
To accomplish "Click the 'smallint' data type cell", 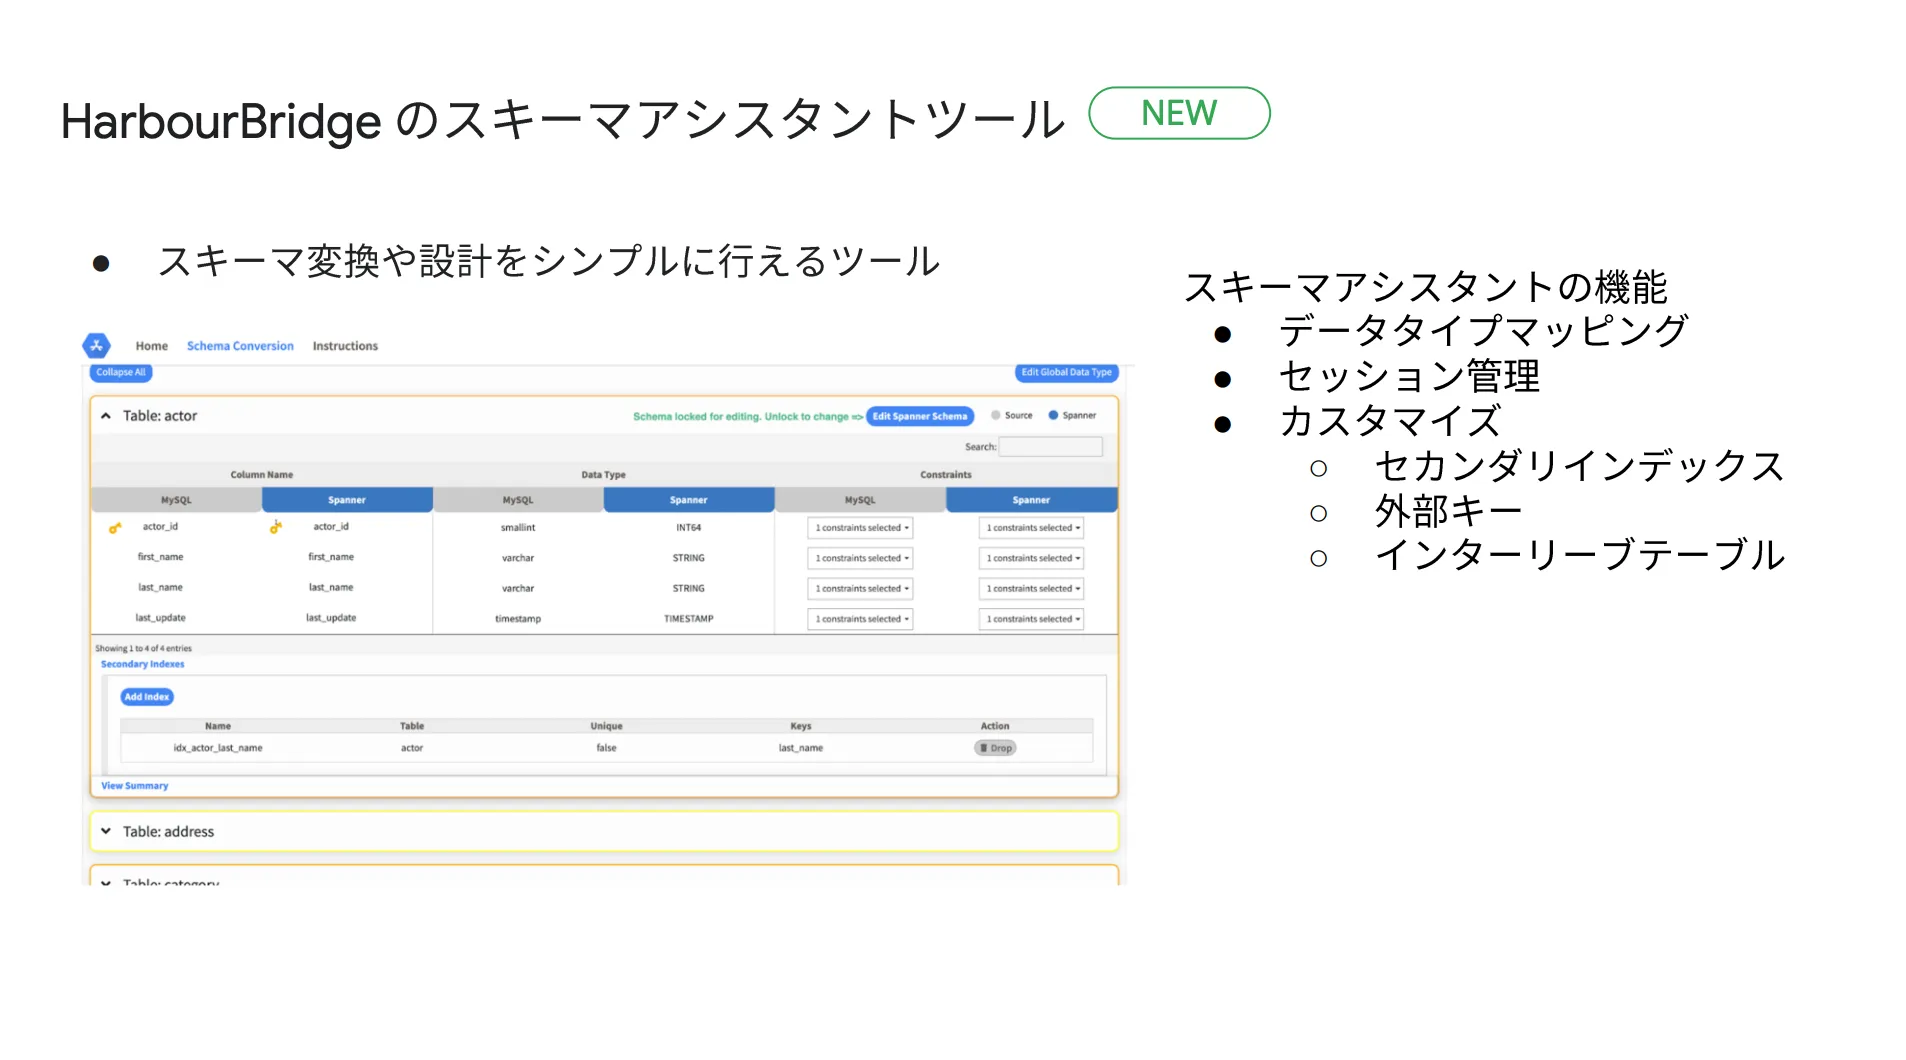I will tap(518, 528).
